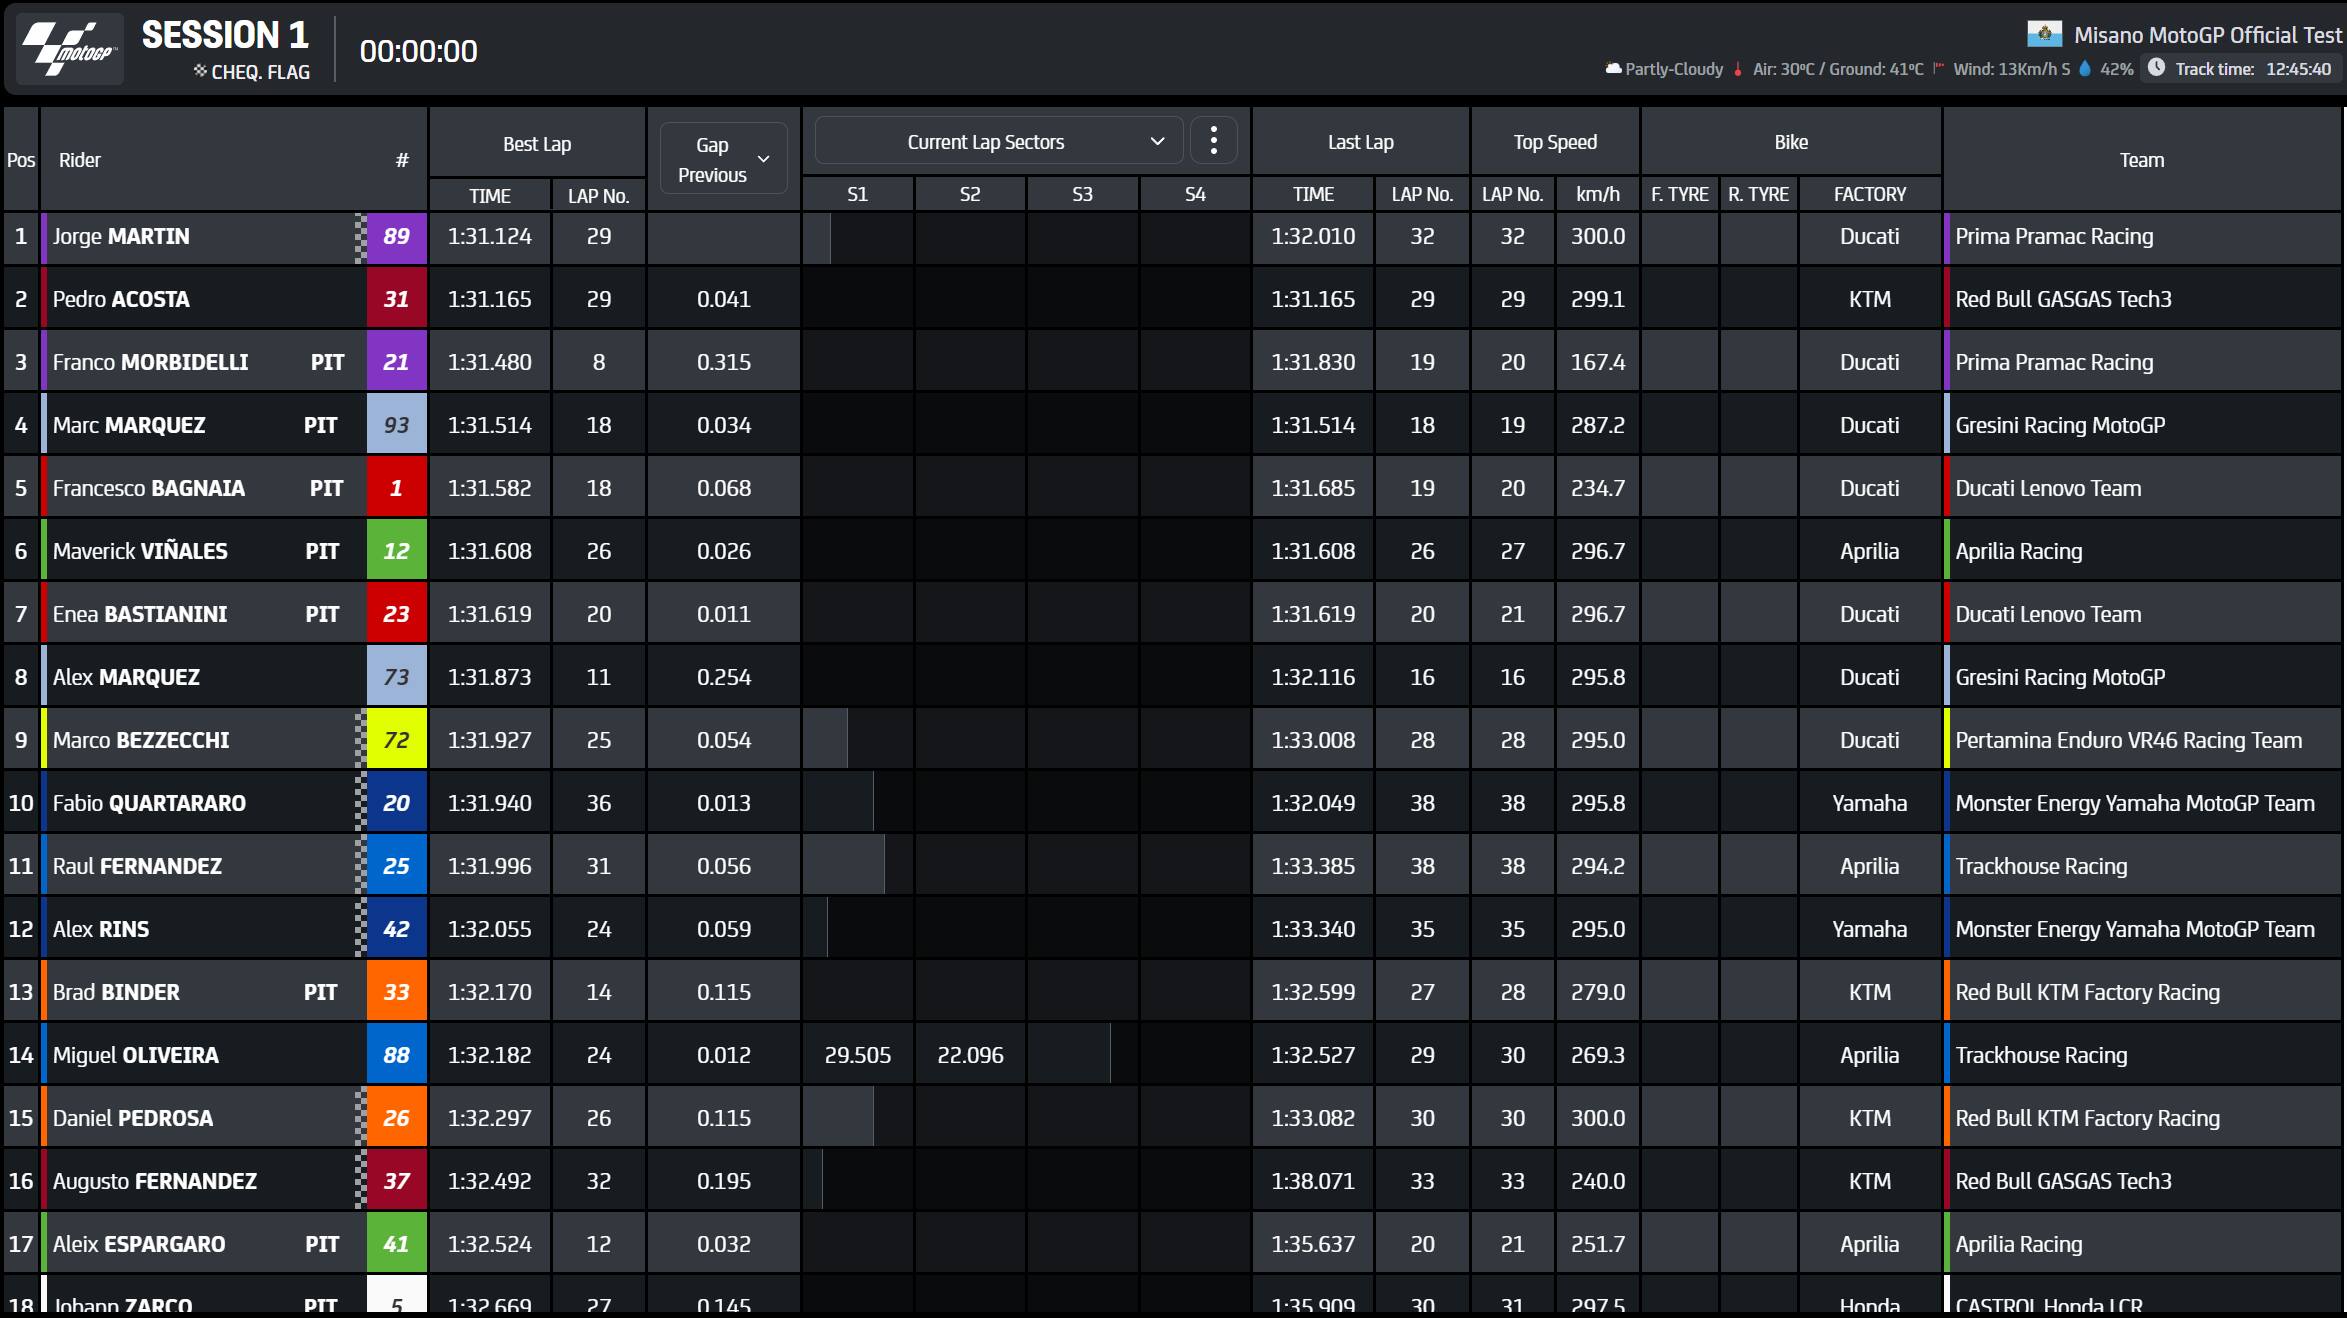The height and width of the screenshot is (1318, 2347).
Task: Click the yellow number 72 badge
Action: (396, 740)
